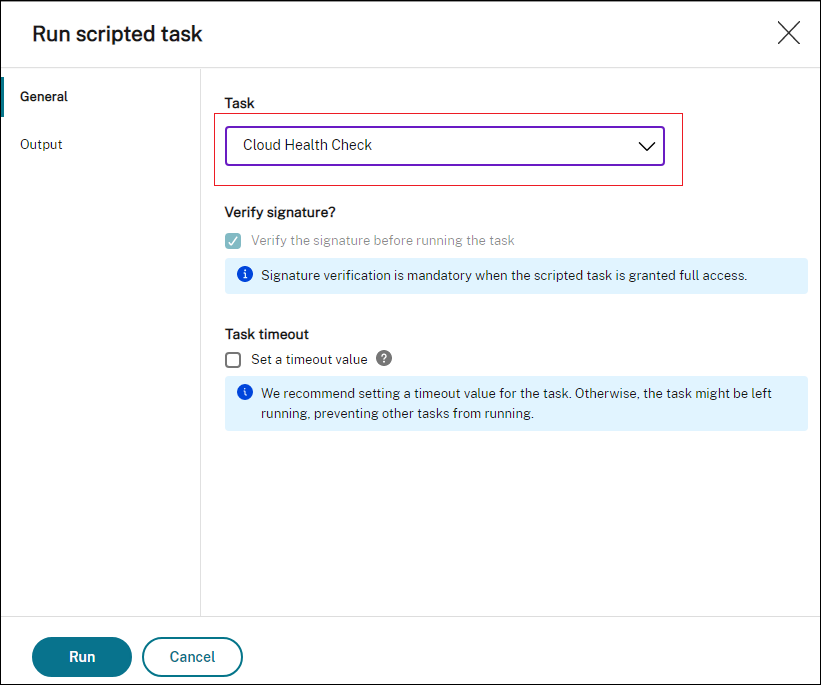The height and width of the screenshot is (685, 821).
Task: Toggle the Verify signature checkbox
Action: (233, 241)
